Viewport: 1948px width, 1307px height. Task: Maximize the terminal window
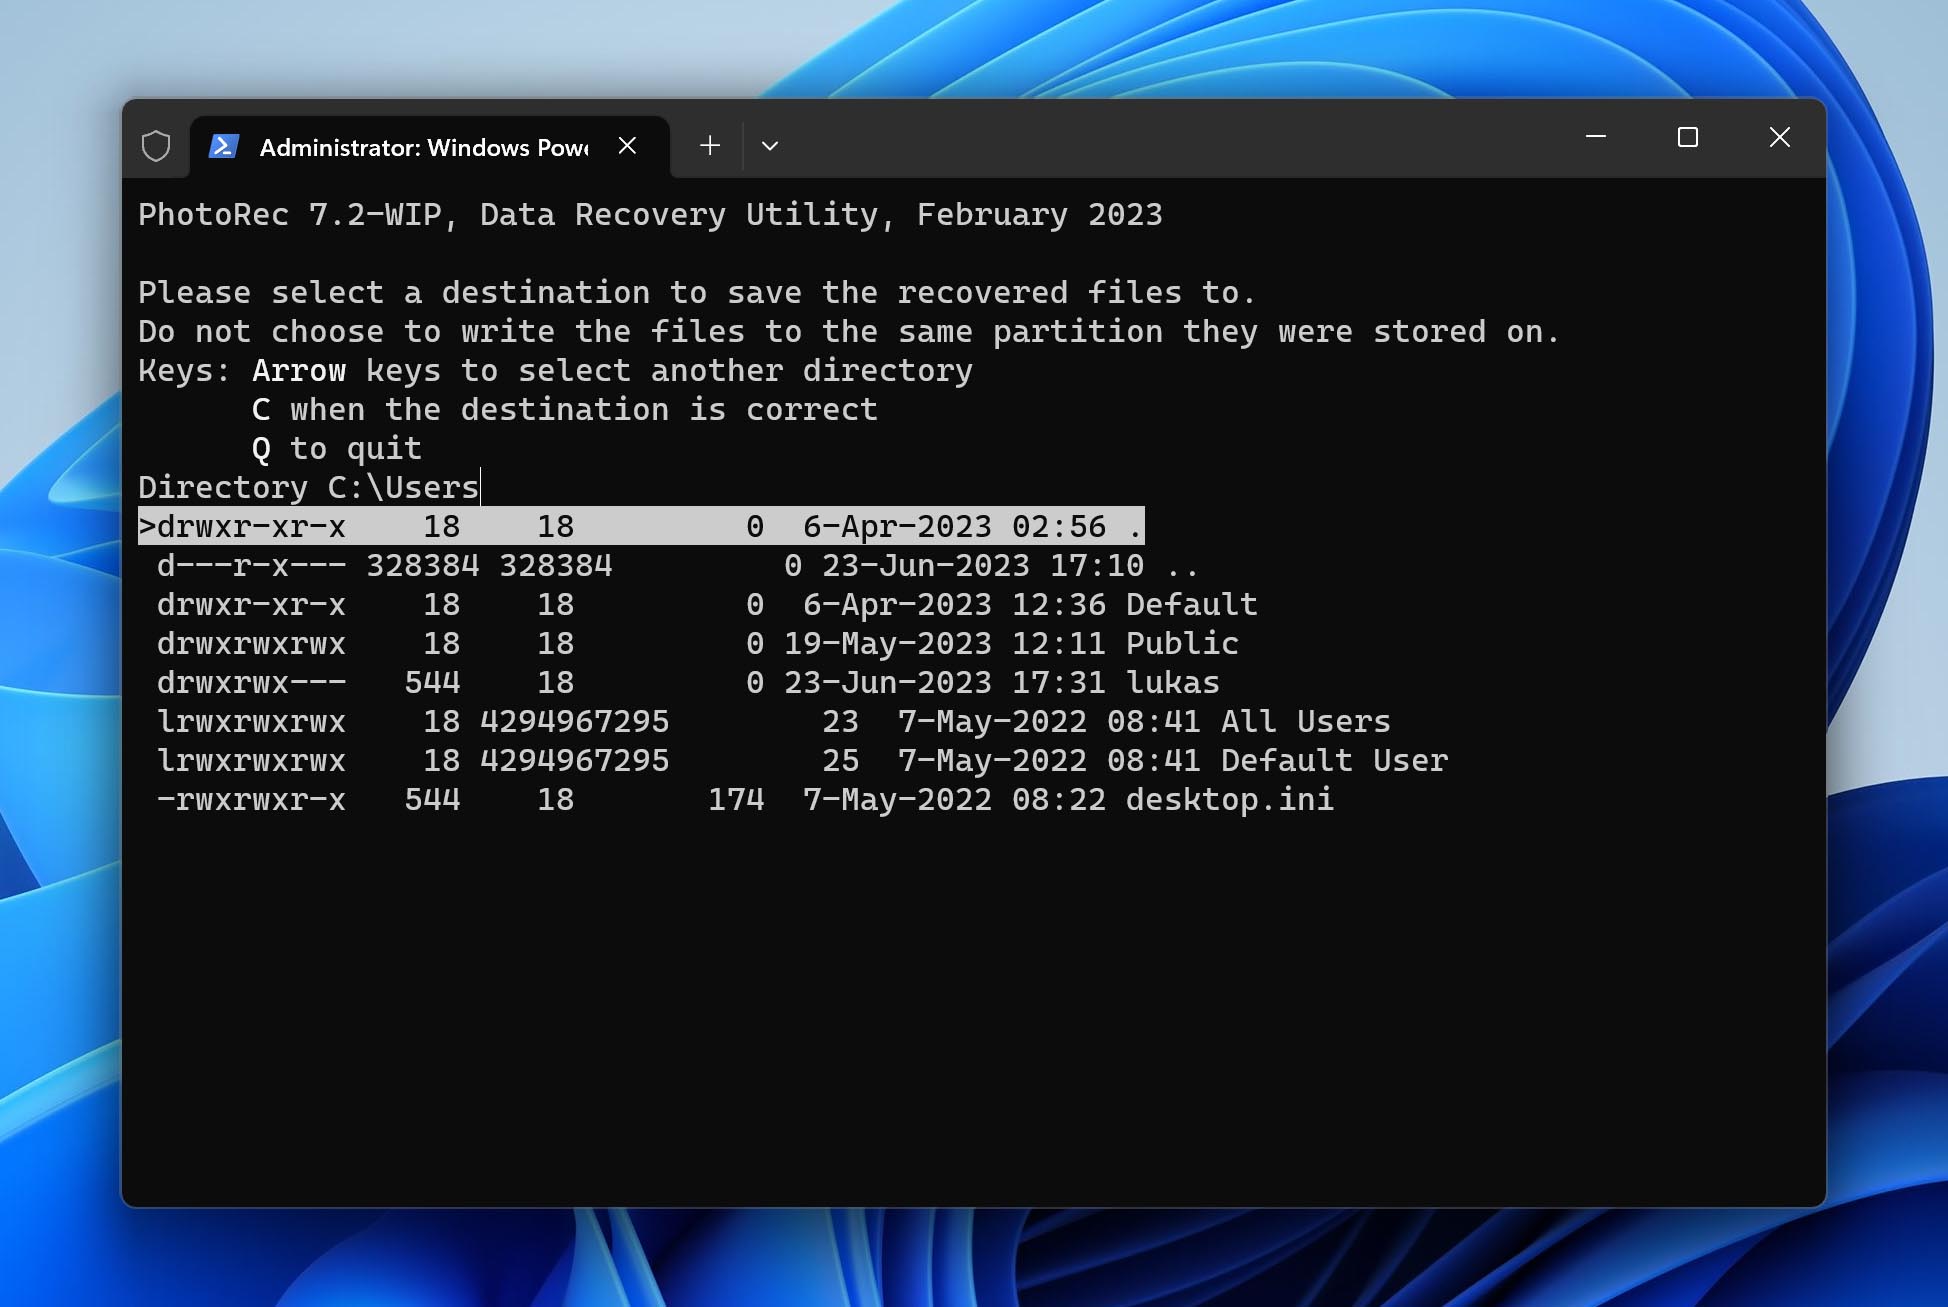coord(1688,137)
